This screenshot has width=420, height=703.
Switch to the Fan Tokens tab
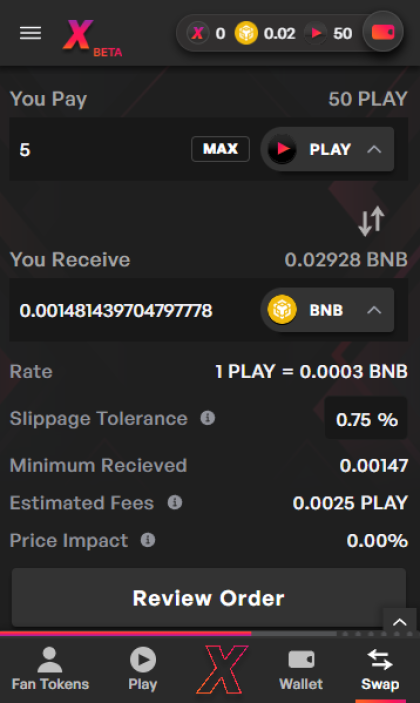point(50,669)
